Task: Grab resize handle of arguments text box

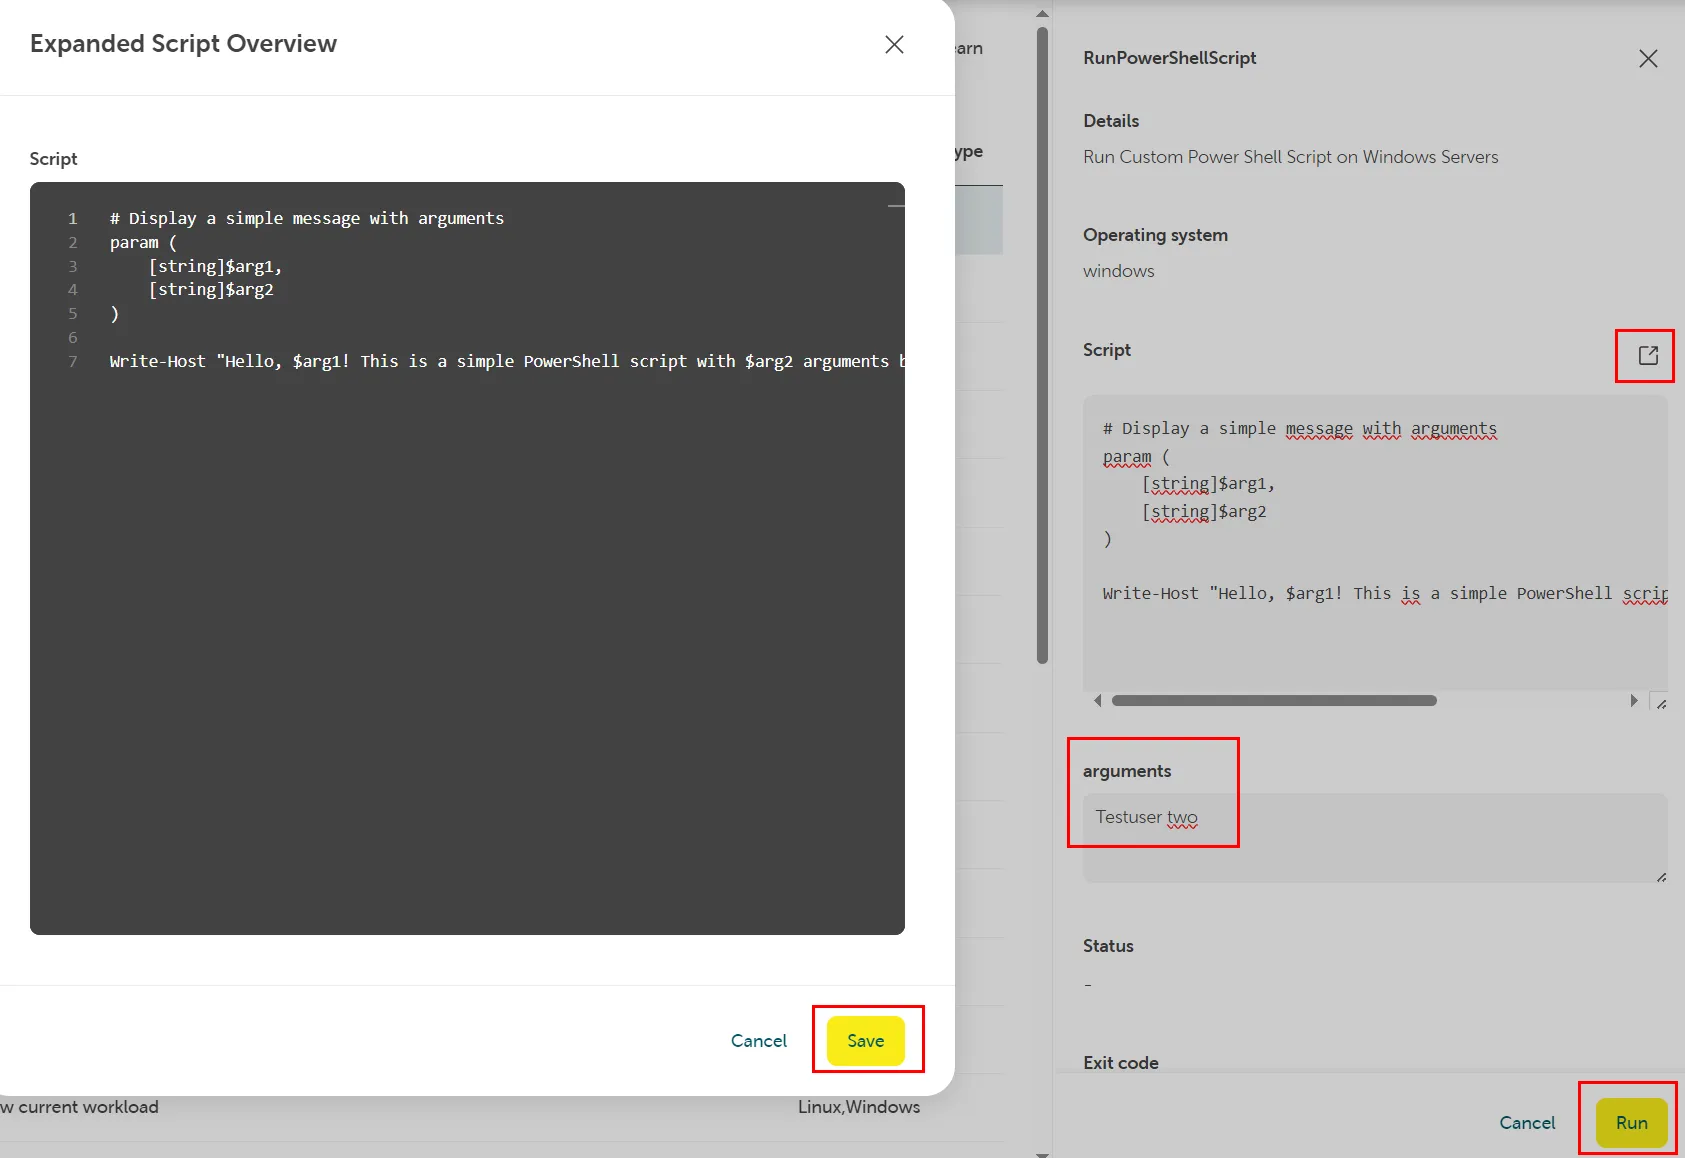Action: coord(1661,877)
